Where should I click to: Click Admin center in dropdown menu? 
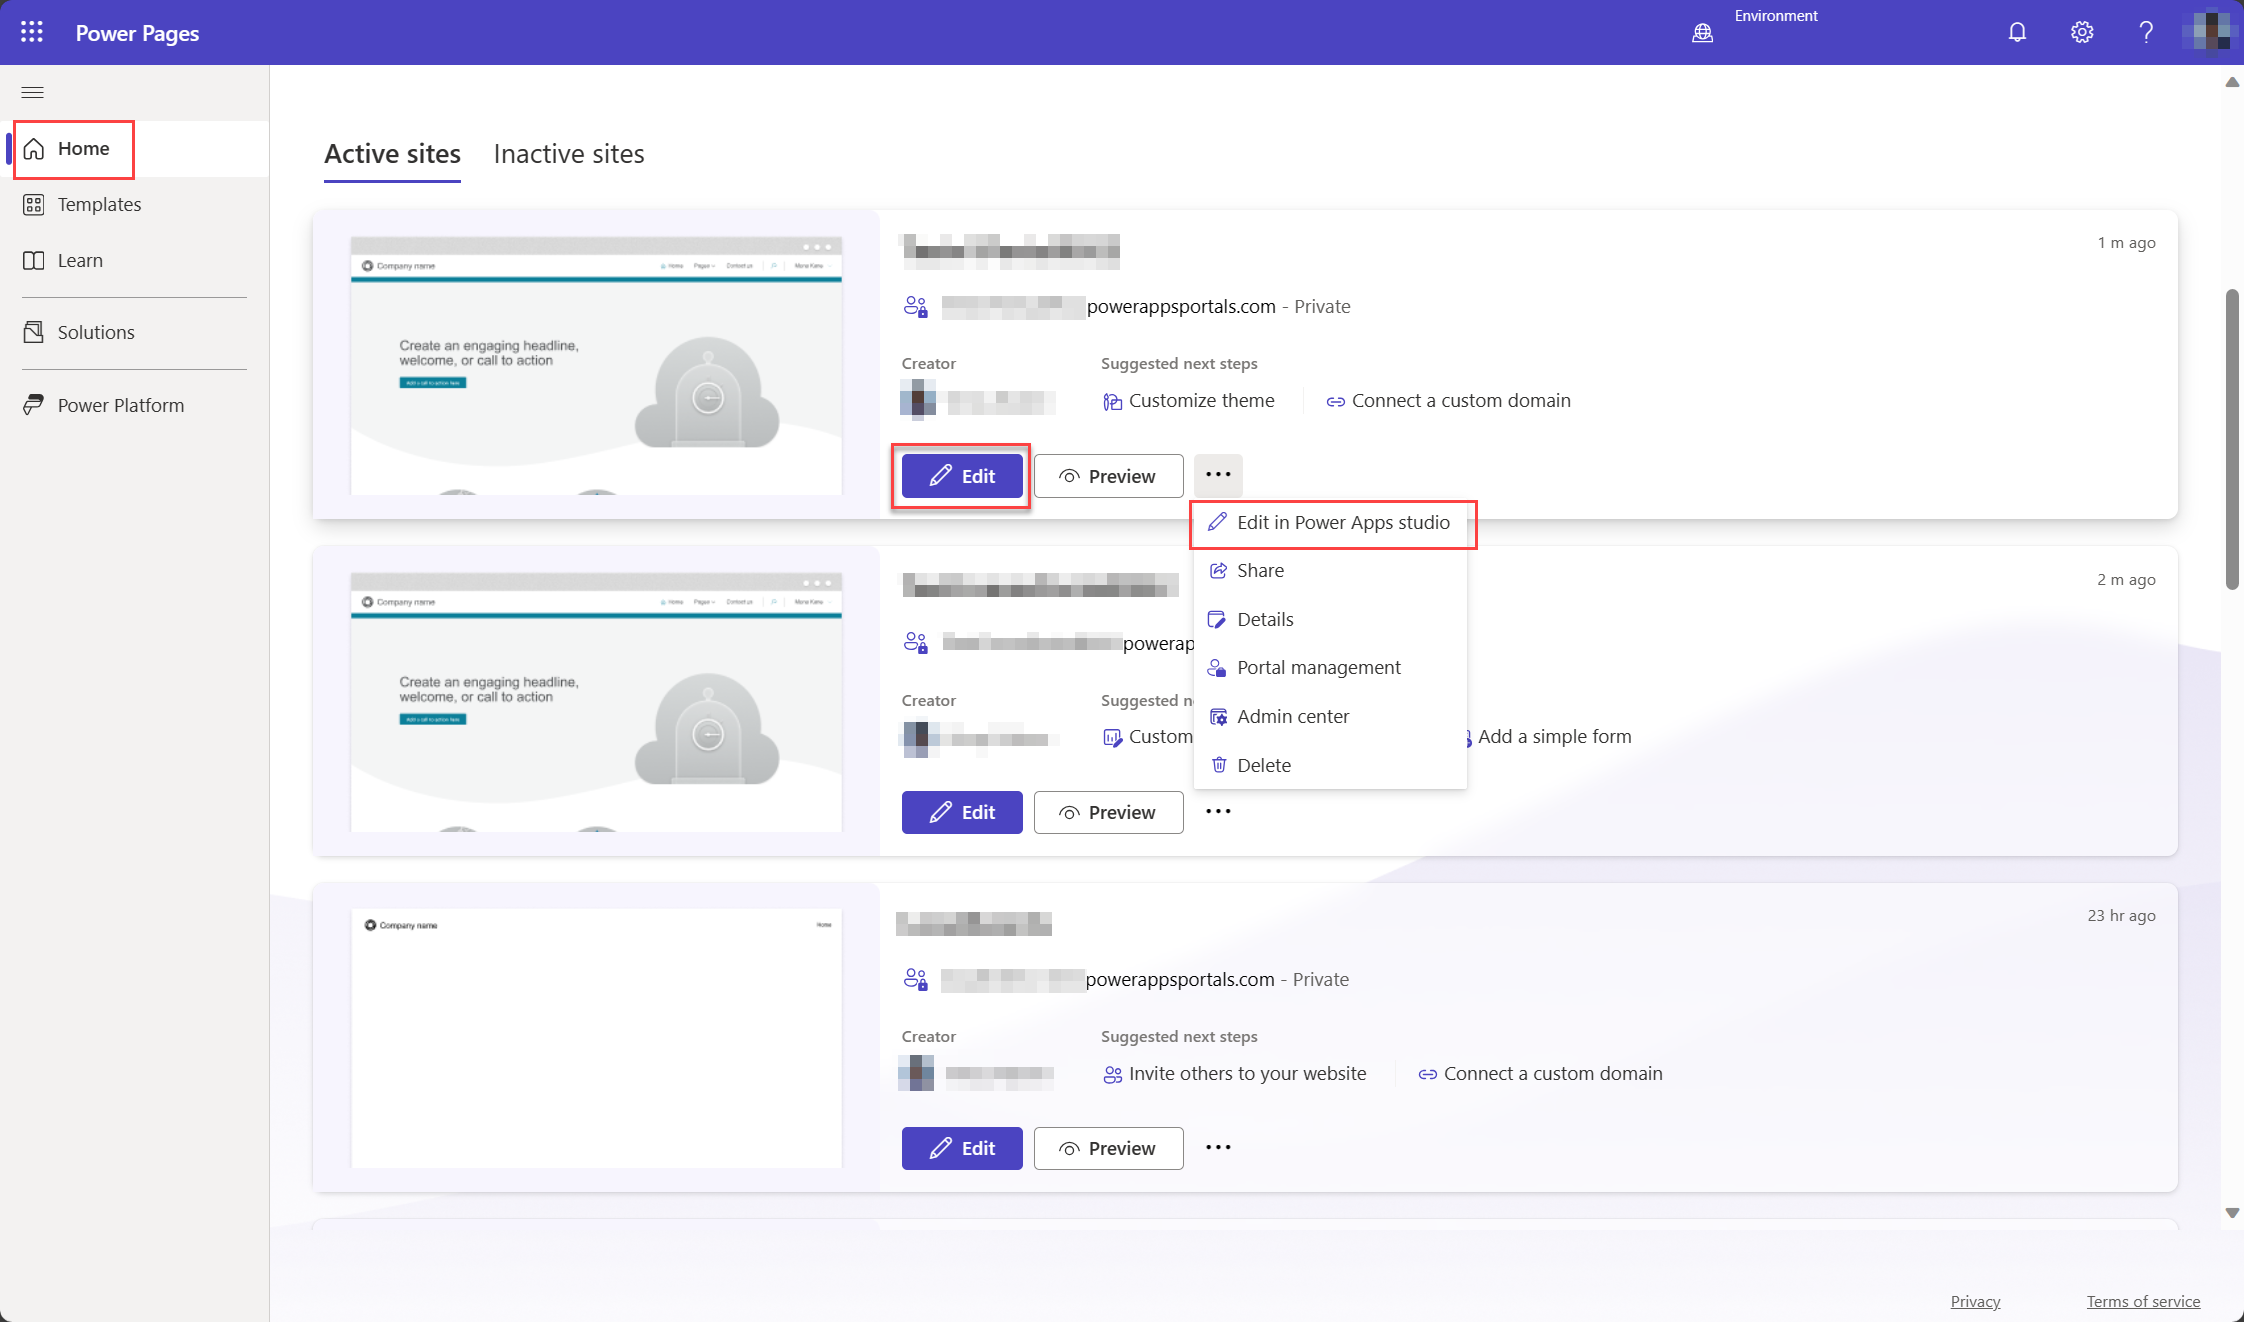1294,716
